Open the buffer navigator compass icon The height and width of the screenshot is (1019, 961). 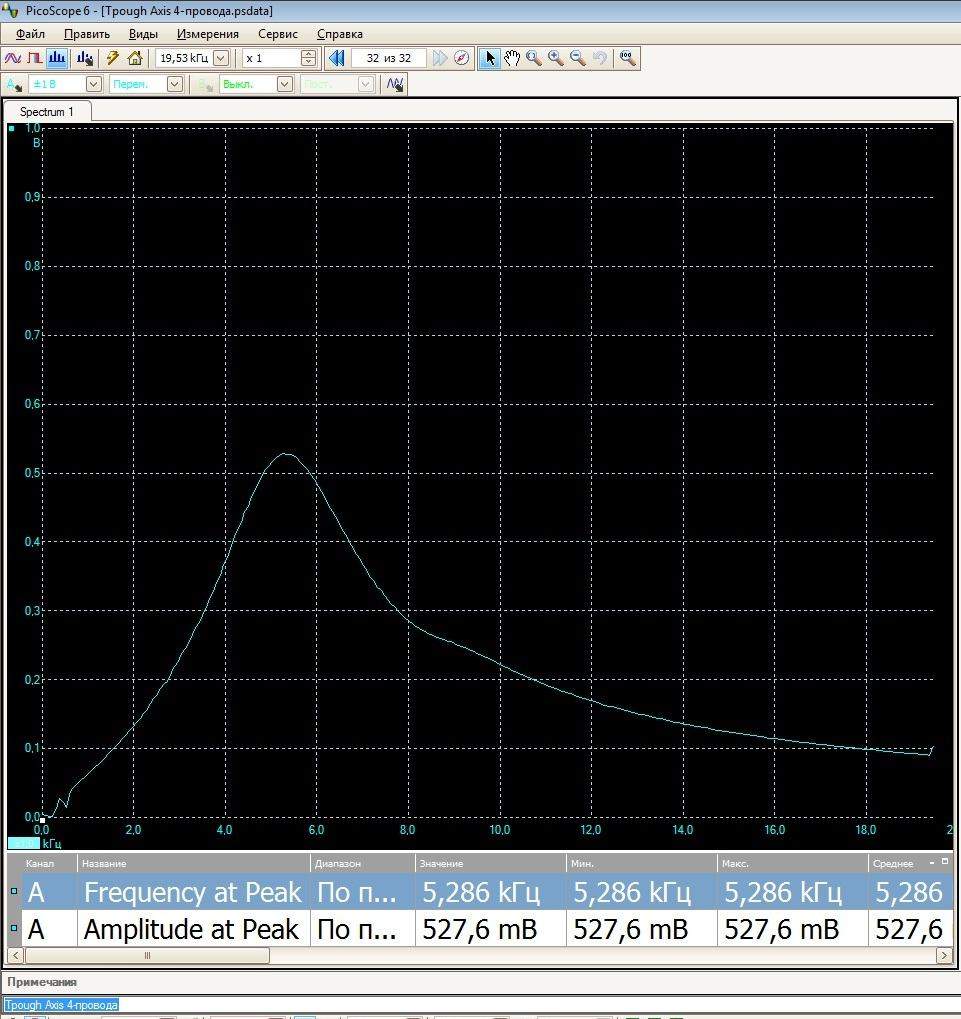pyautogui.click(x=461, y=58)
